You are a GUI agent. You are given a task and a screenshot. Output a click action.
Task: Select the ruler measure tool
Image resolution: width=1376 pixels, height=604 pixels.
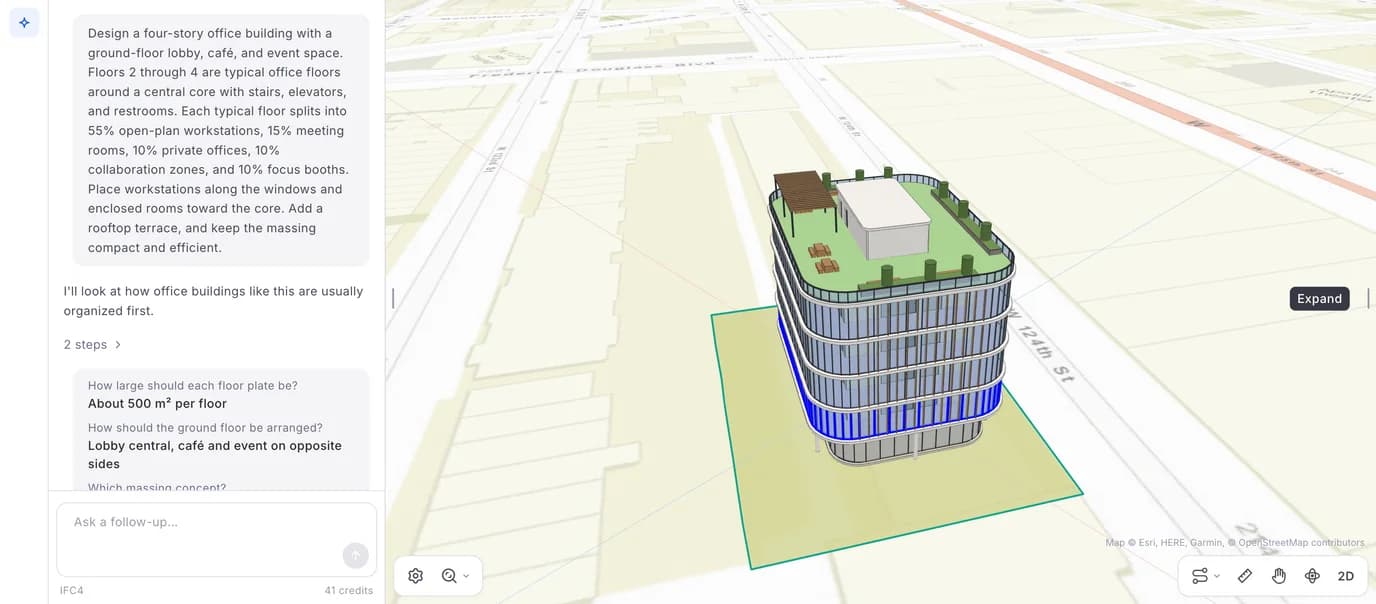(x=1245, y=576)
